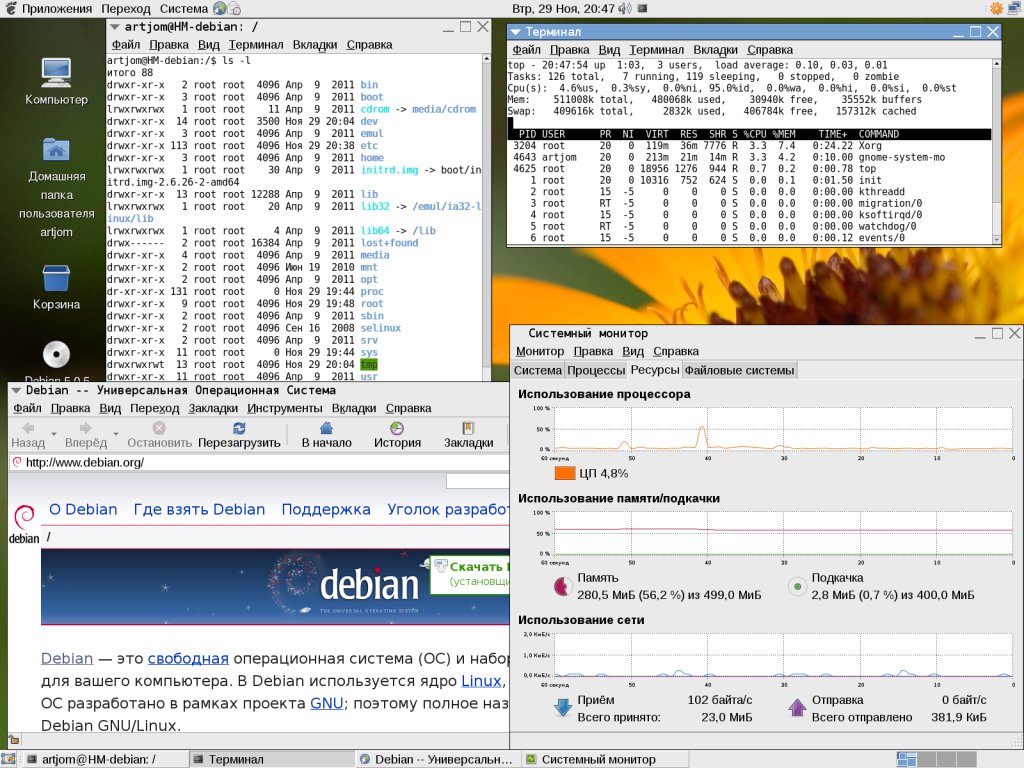Click the volume speaker icon in top panel
Screen dimensions: 1024x768
(625, 8)
